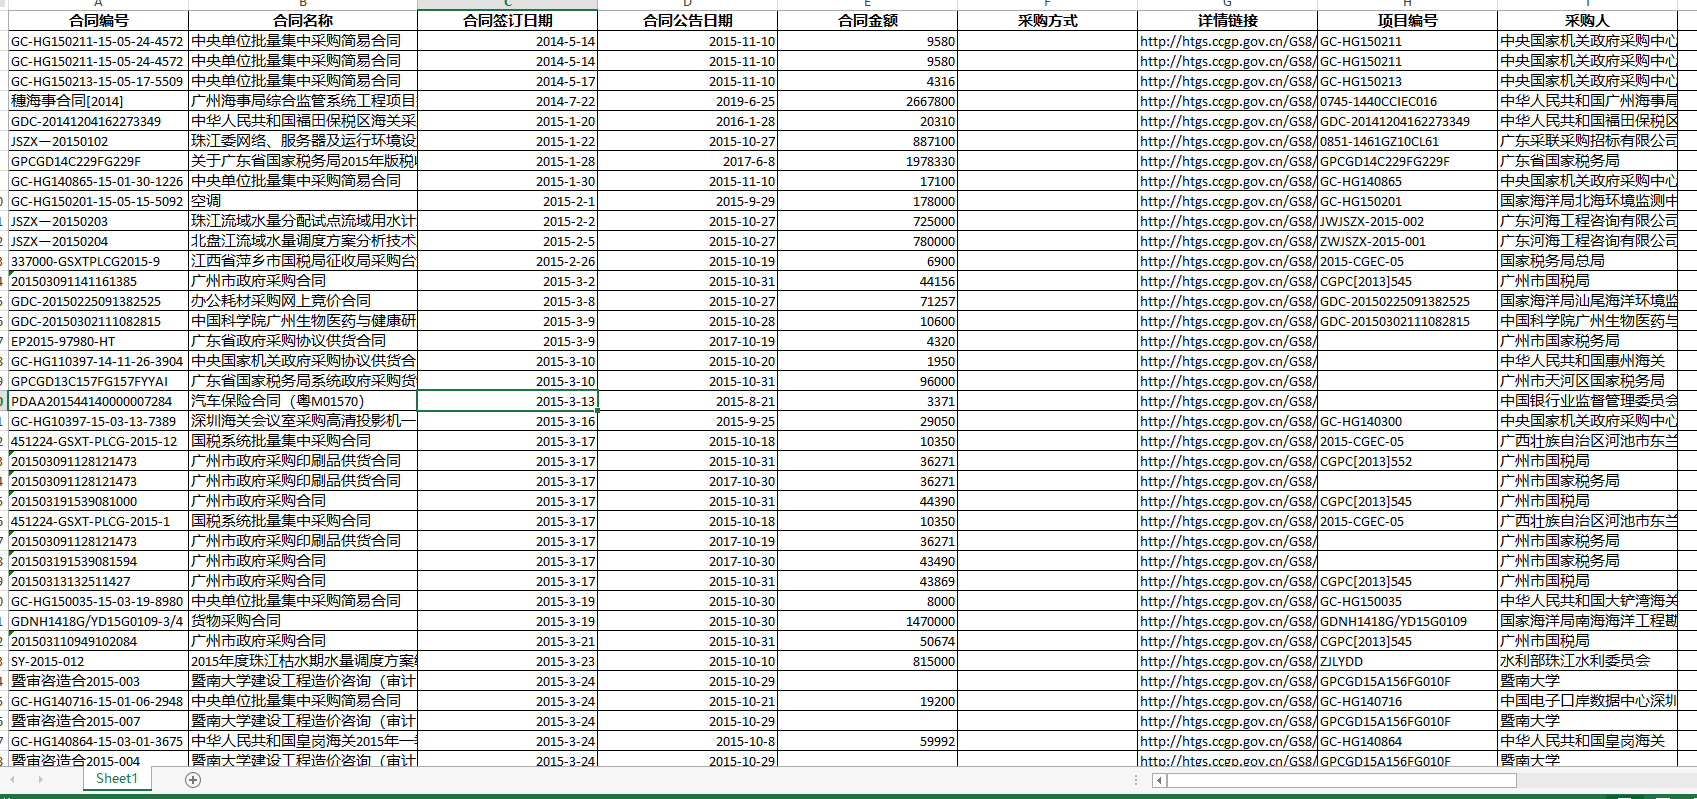Click announcement date 2019-6-25
1697x799 pixels.
pyautogui.click(x=687, y=101)
